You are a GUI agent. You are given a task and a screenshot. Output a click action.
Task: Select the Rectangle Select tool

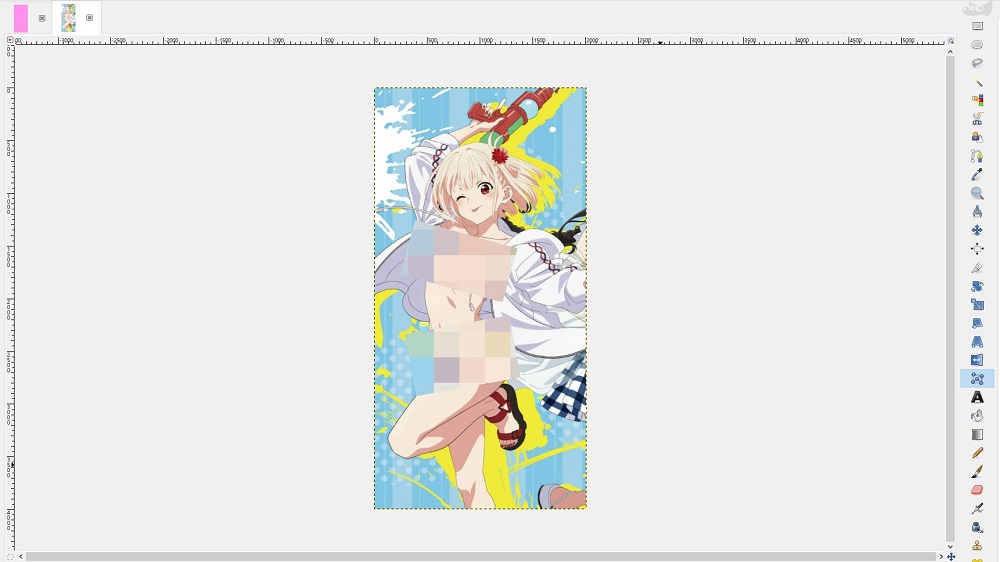[977, 26]
